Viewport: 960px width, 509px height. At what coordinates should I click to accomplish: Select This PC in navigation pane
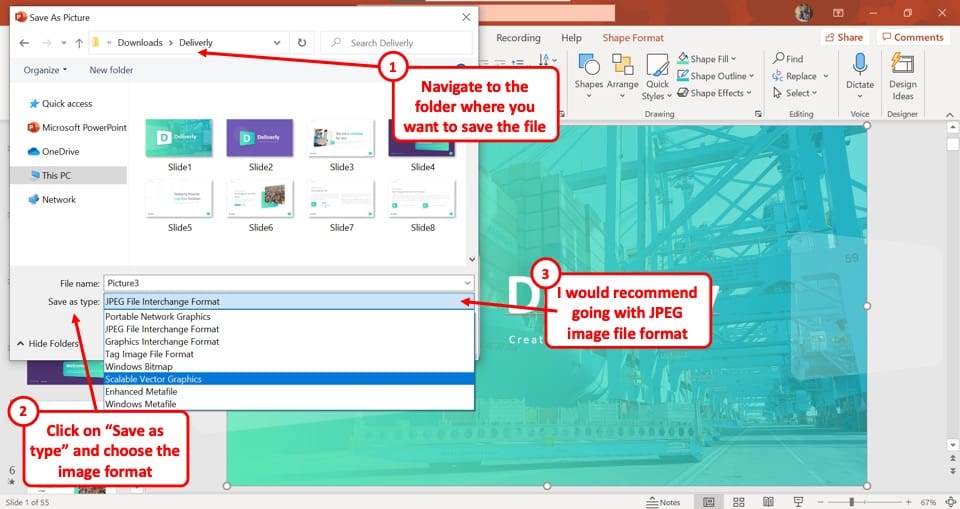(x=51, y=175)
